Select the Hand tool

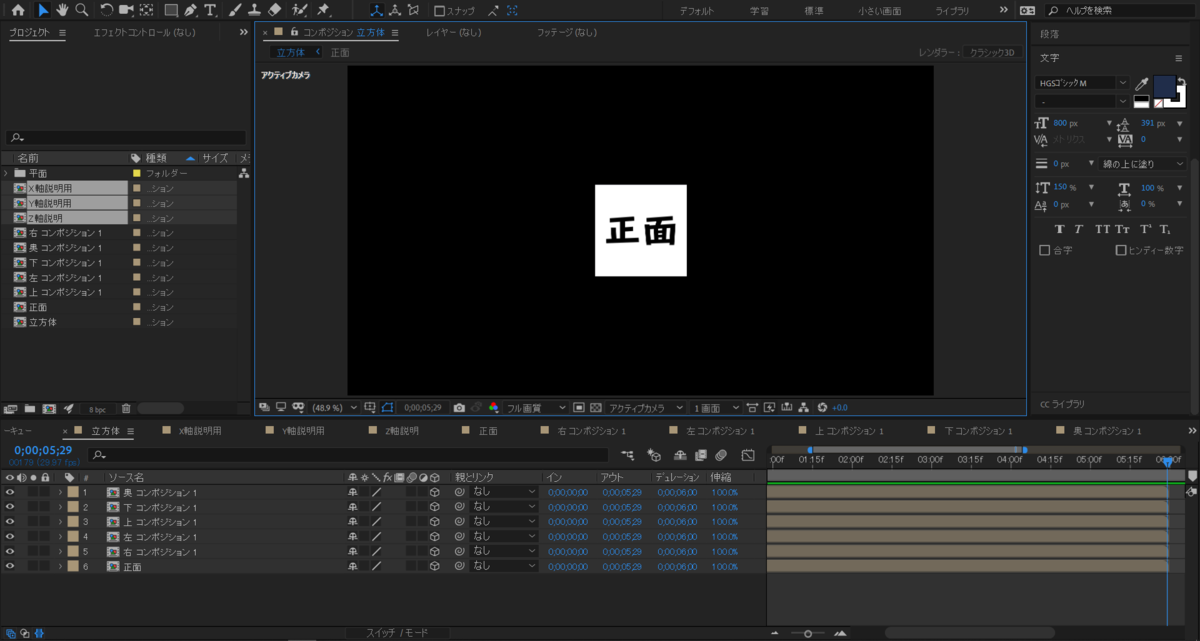(x=62, y=11)
